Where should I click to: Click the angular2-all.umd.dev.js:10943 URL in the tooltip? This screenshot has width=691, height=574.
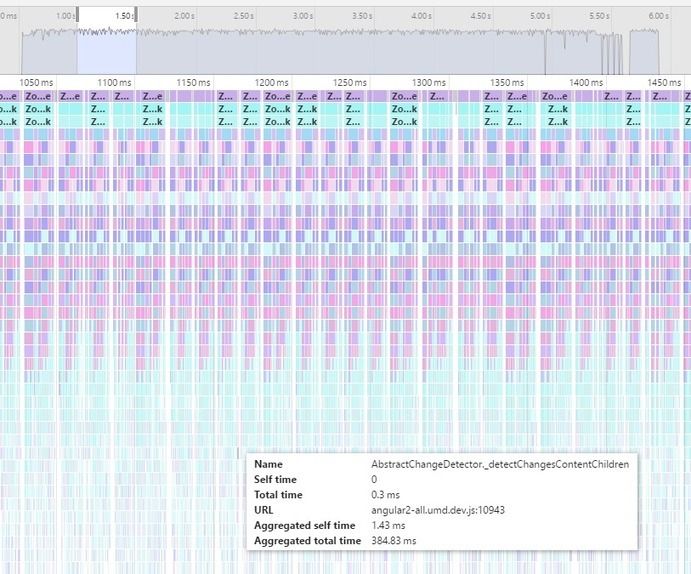[438, 510]
